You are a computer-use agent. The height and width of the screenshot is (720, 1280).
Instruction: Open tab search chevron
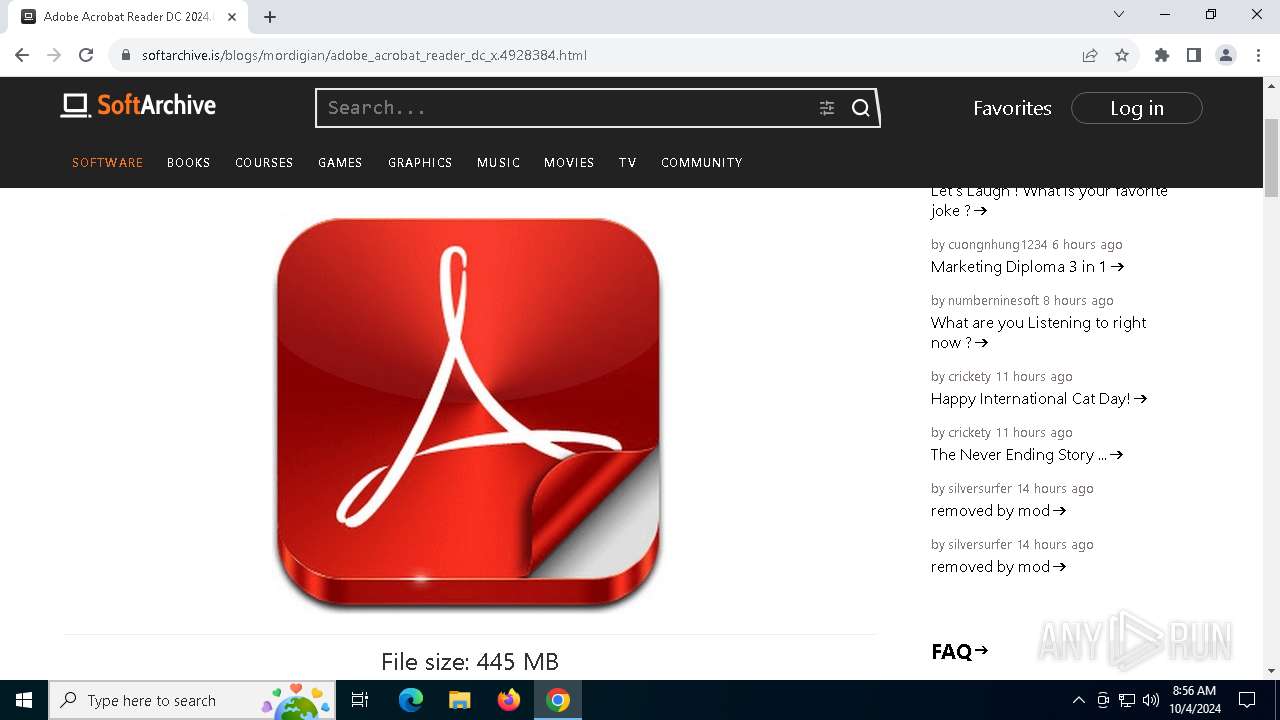(1119, 14)
